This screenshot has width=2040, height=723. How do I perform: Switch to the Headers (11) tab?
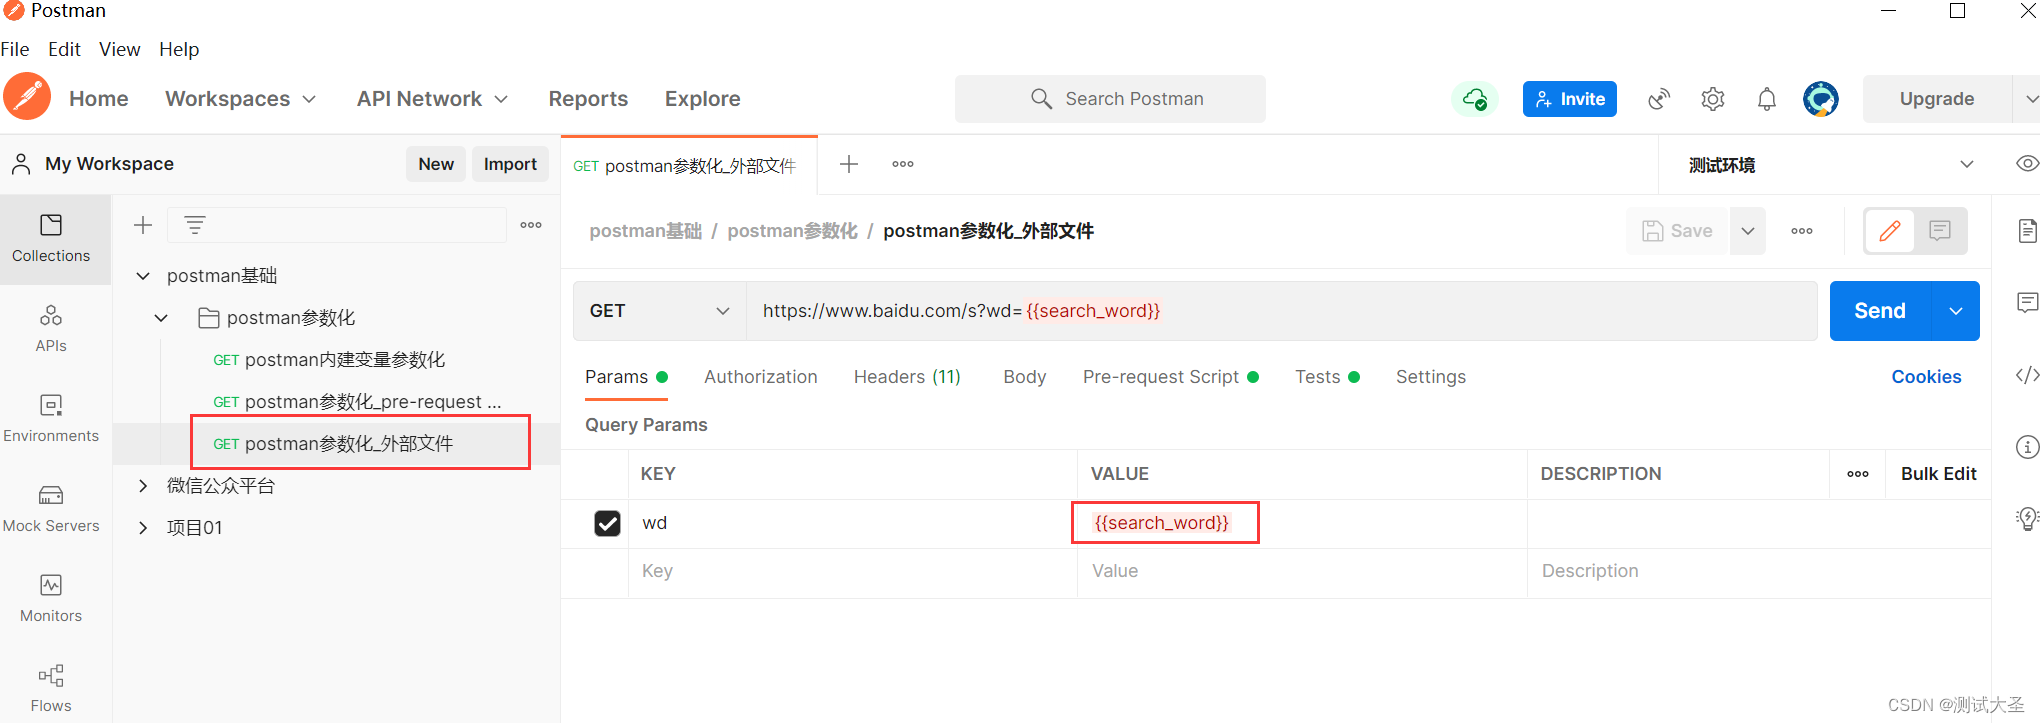tap(907, 377)
